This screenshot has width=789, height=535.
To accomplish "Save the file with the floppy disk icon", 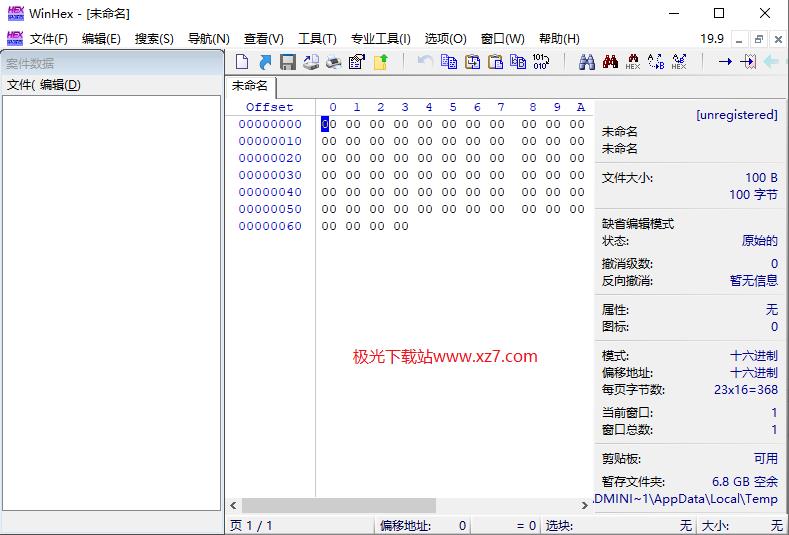I will [288, 62].
